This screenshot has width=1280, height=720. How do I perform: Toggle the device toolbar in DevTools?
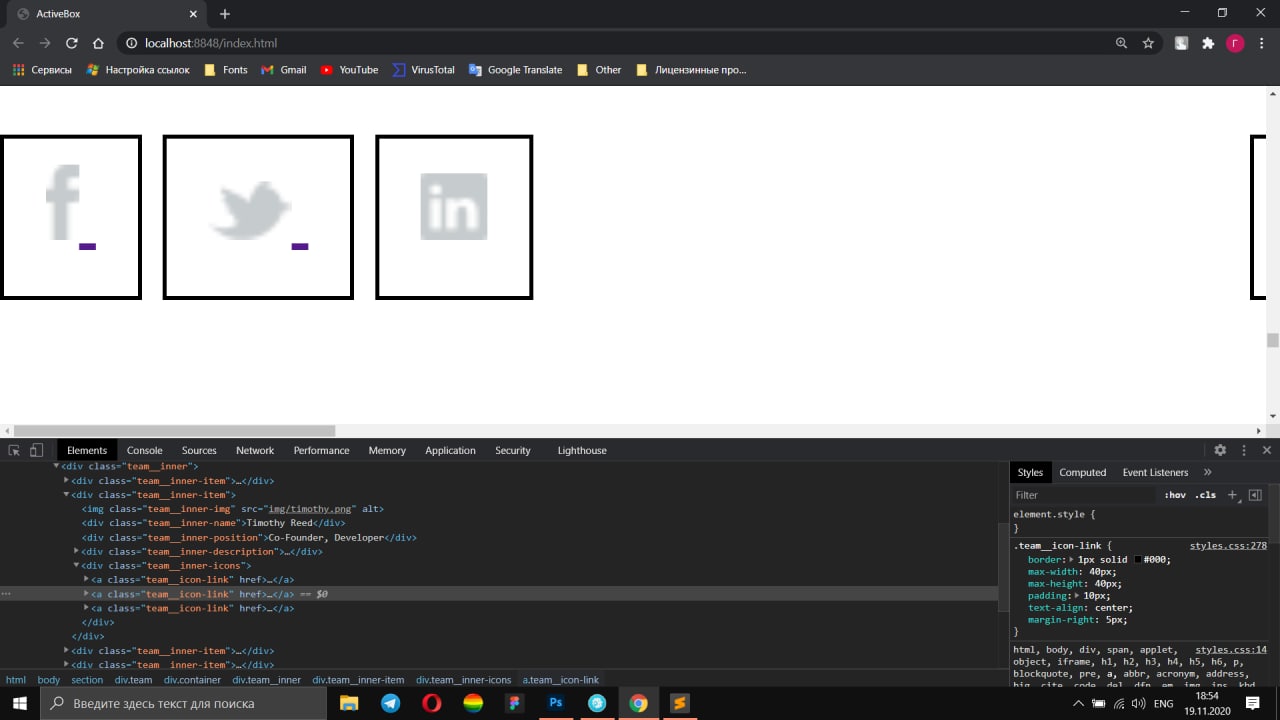[x=36, y=450]
